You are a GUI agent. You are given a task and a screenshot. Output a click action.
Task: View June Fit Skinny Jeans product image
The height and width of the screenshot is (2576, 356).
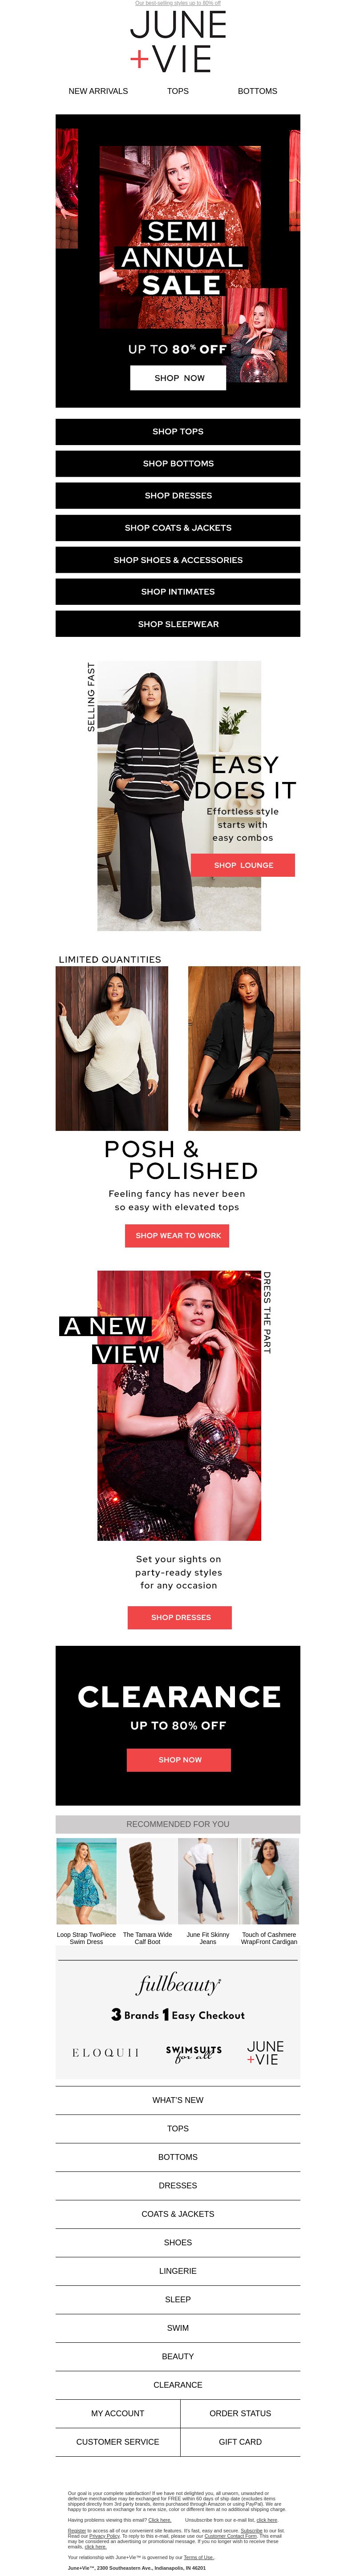208,1881
